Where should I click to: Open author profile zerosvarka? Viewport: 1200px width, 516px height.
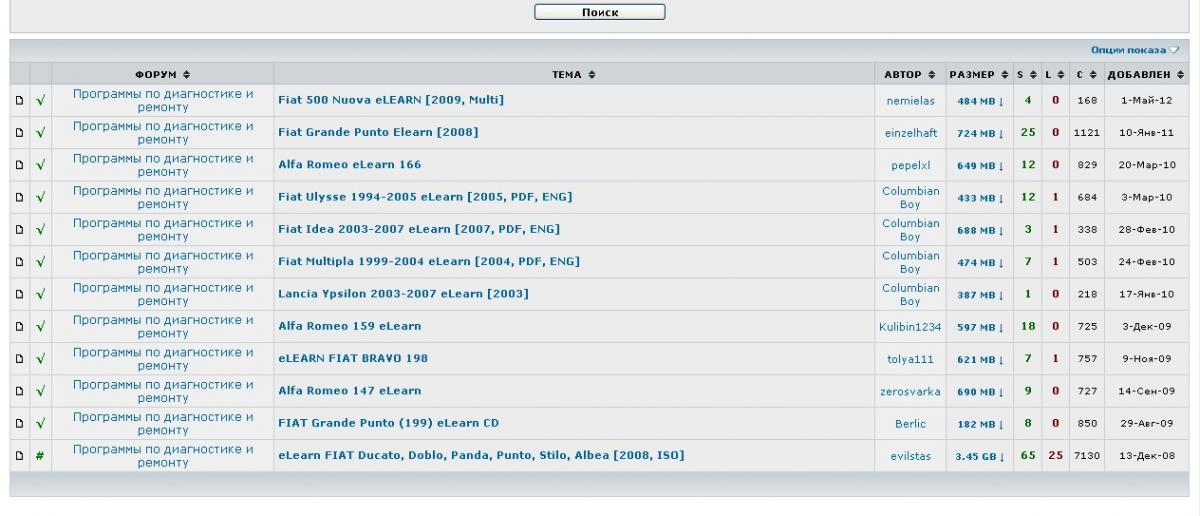(x=910, y=392)
